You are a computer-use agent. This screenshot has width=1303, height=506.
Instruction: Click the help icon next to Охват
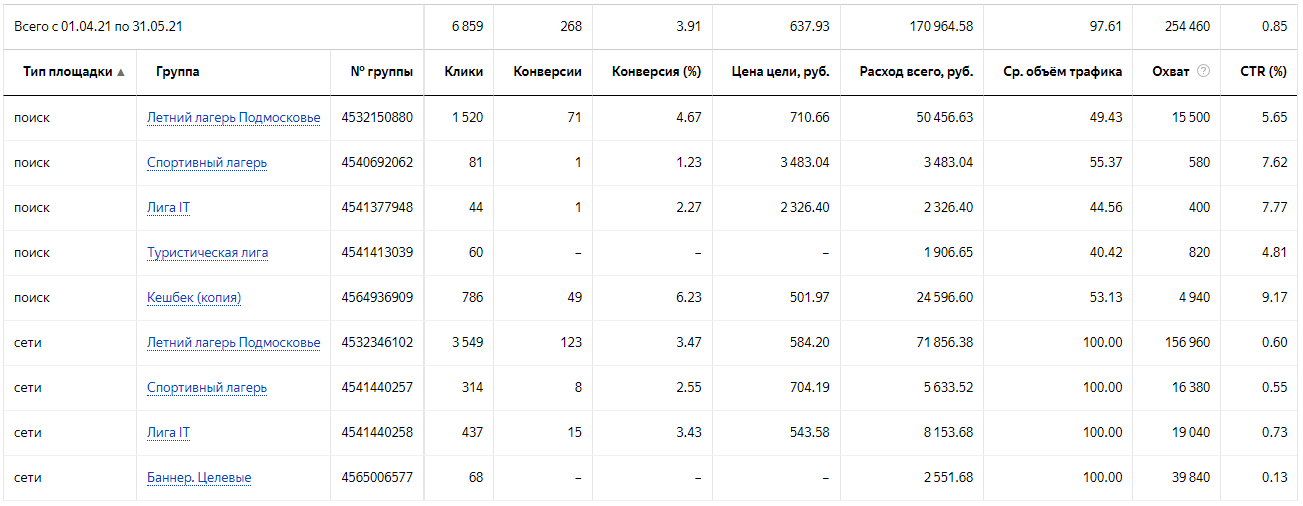pos(1203,72)
